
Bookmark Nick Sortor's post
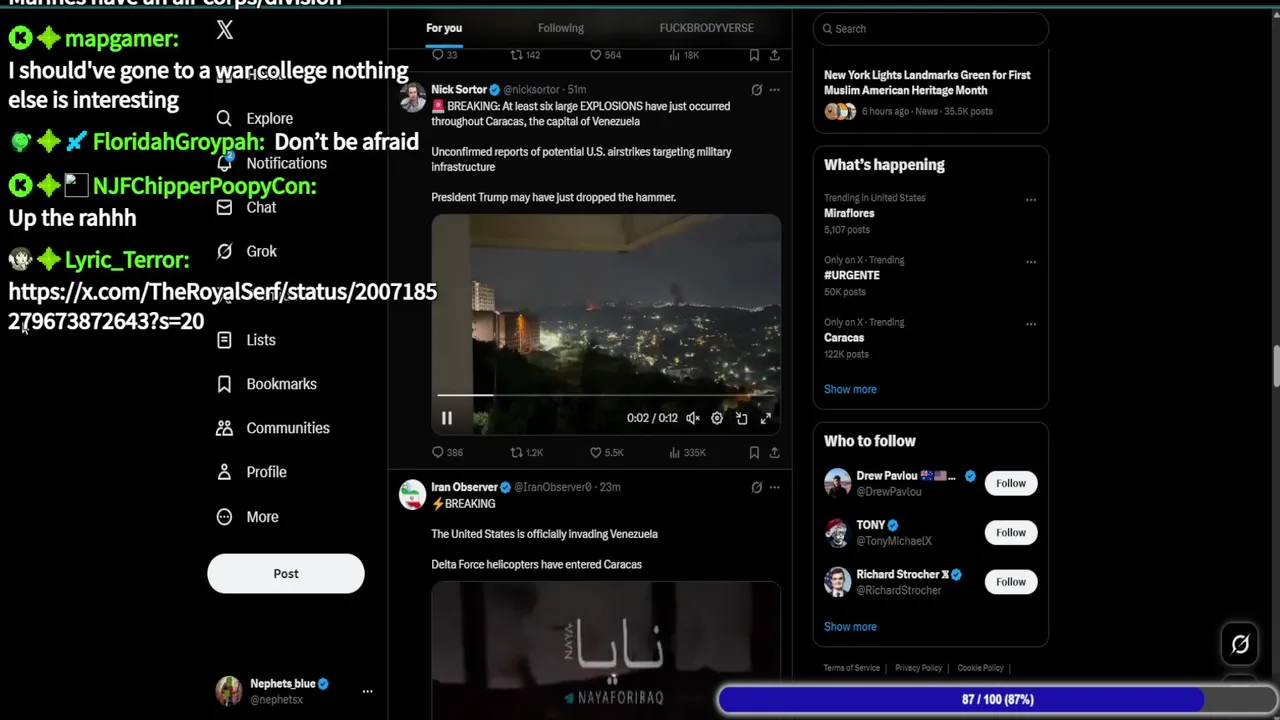point(754,453)
